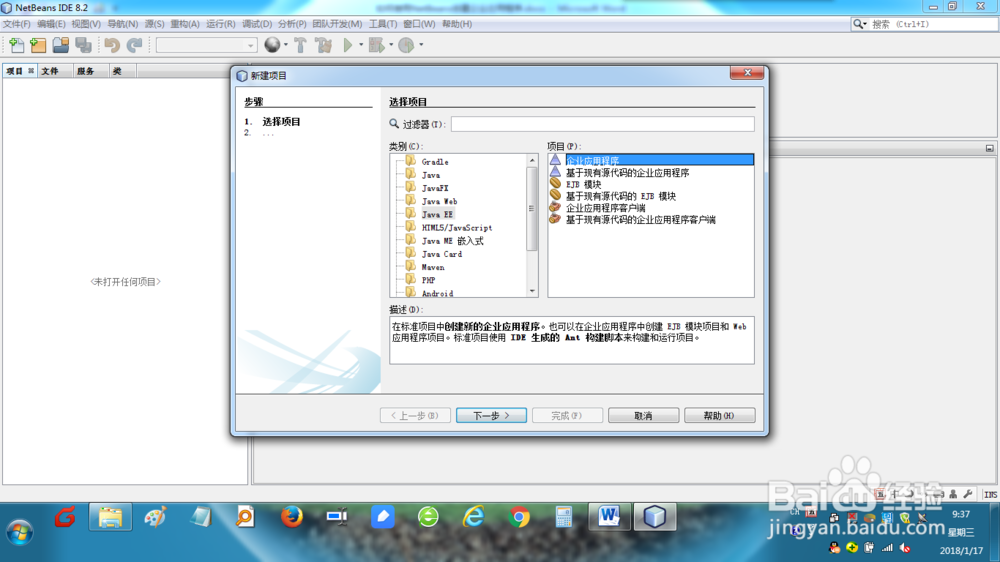Open the search options dropdown by magnifier
The image size is (1000, 562).
pyautogui.click(x=860, y=24)
